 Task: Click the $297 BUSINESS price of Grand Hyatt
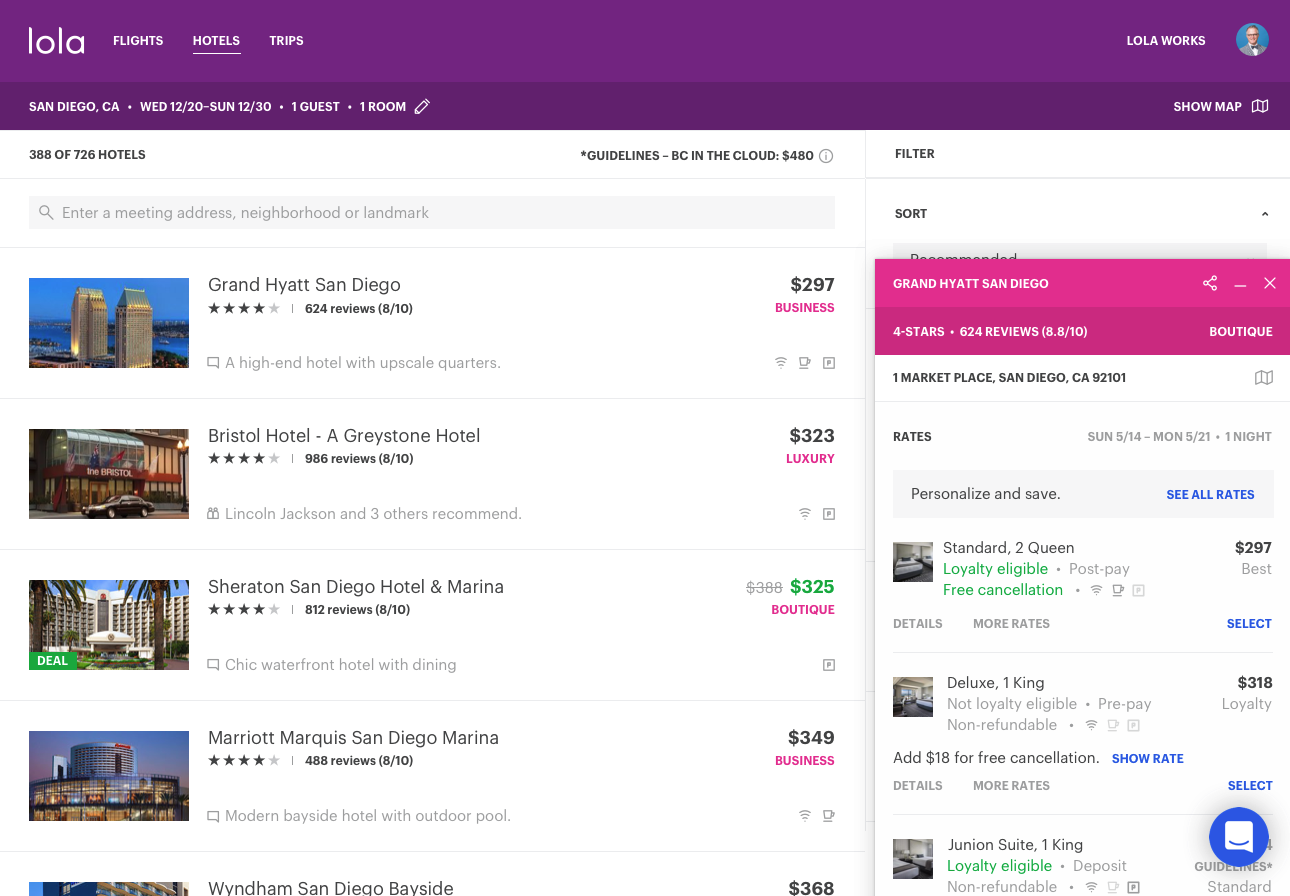click(x=805, y=295)
